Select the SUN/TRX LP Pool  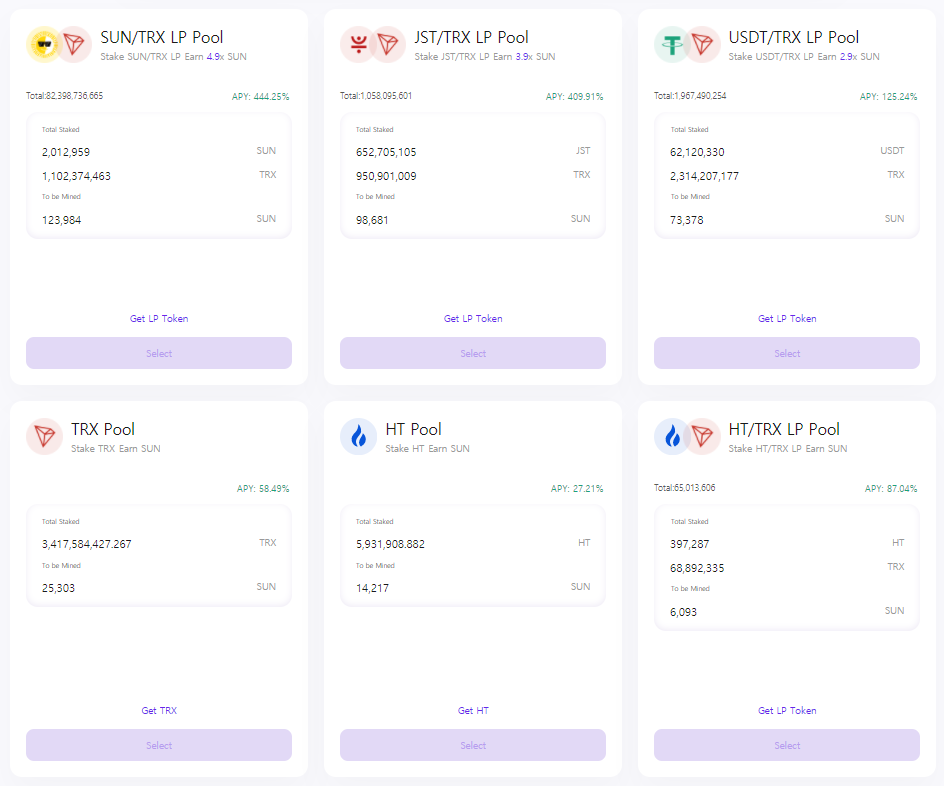click(x=159, y=353)
